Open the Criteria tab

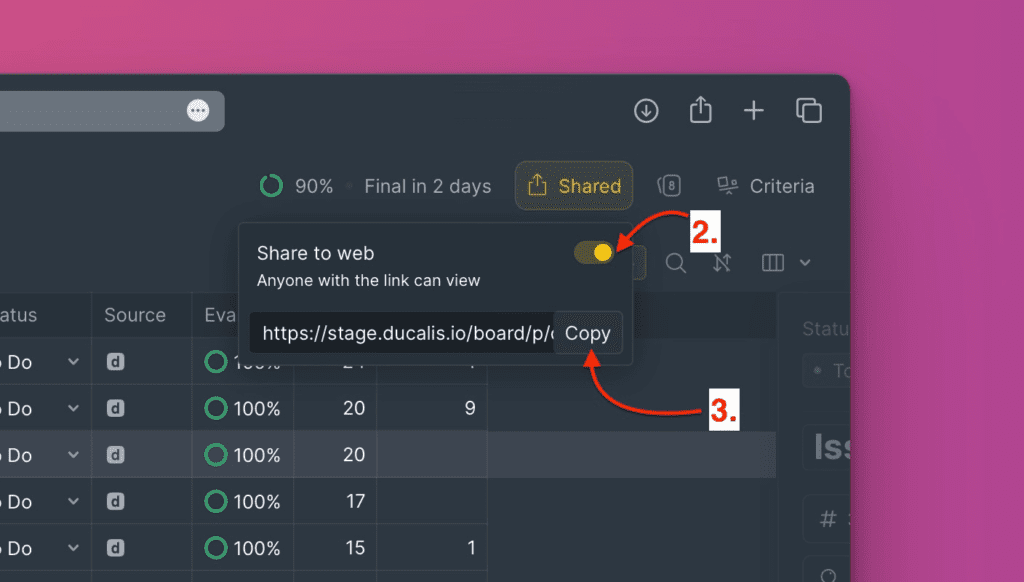766,186
